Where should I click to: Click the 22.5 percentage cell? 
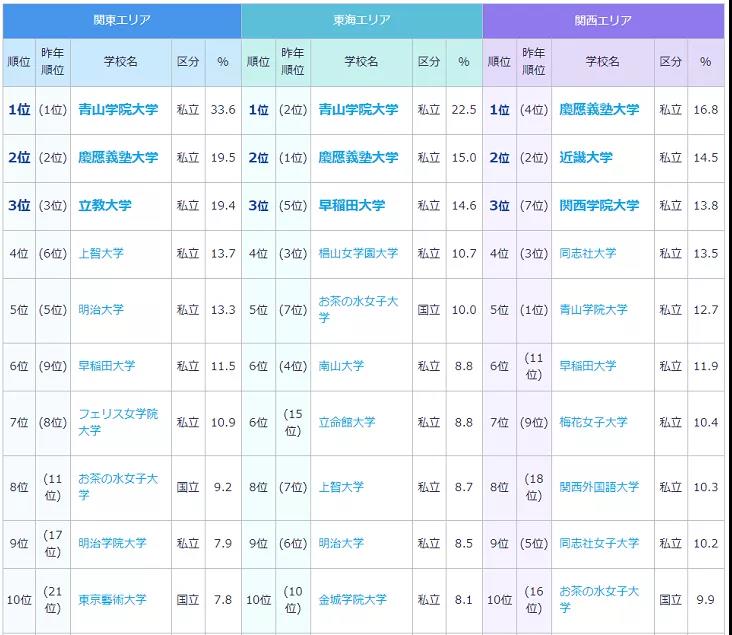(464, 110)
